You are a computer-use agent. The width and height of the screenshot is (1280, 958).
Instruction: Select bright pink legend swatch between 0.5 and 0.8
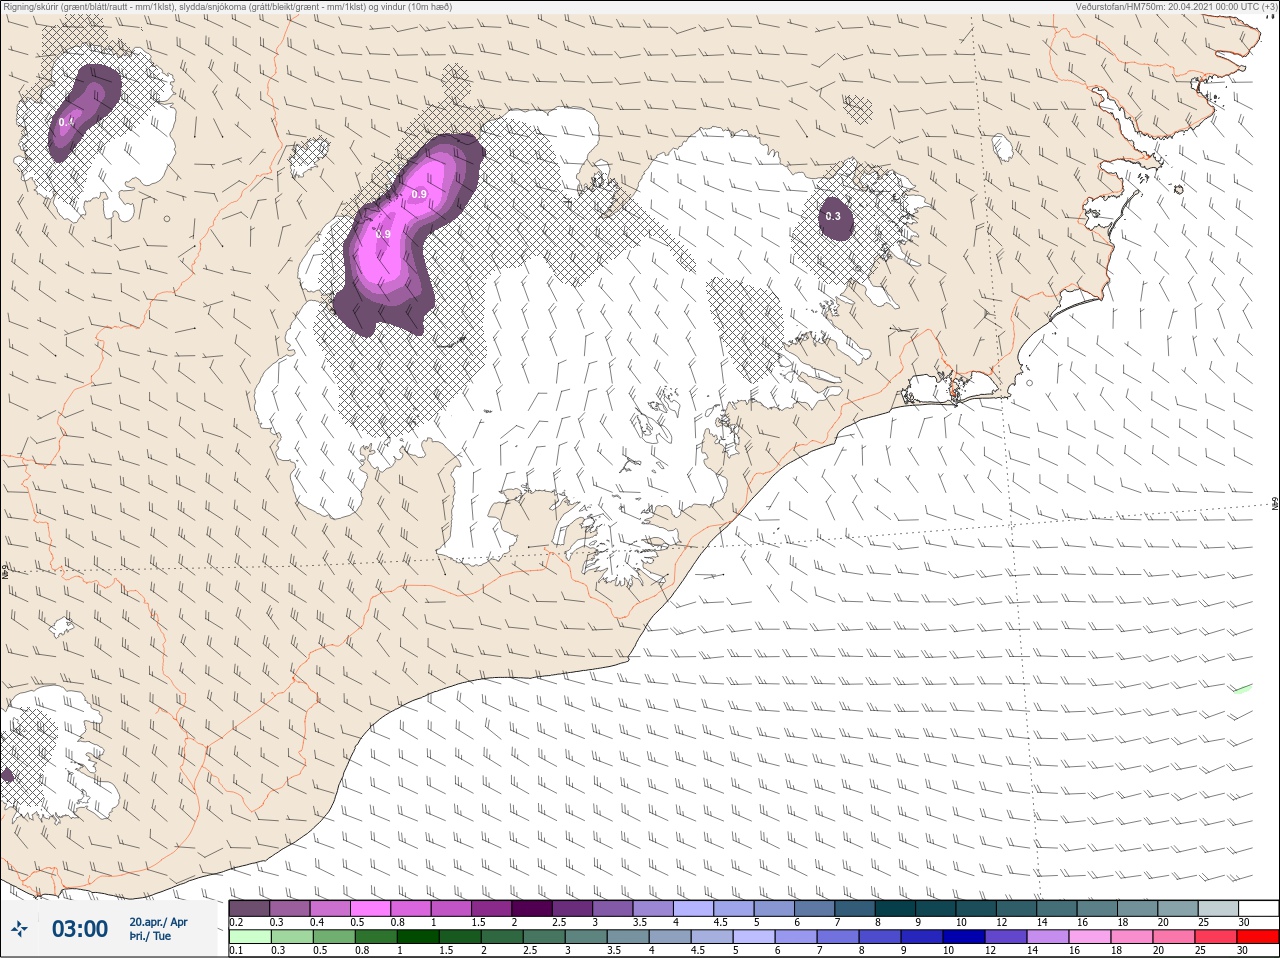click(x=371, y=908)
